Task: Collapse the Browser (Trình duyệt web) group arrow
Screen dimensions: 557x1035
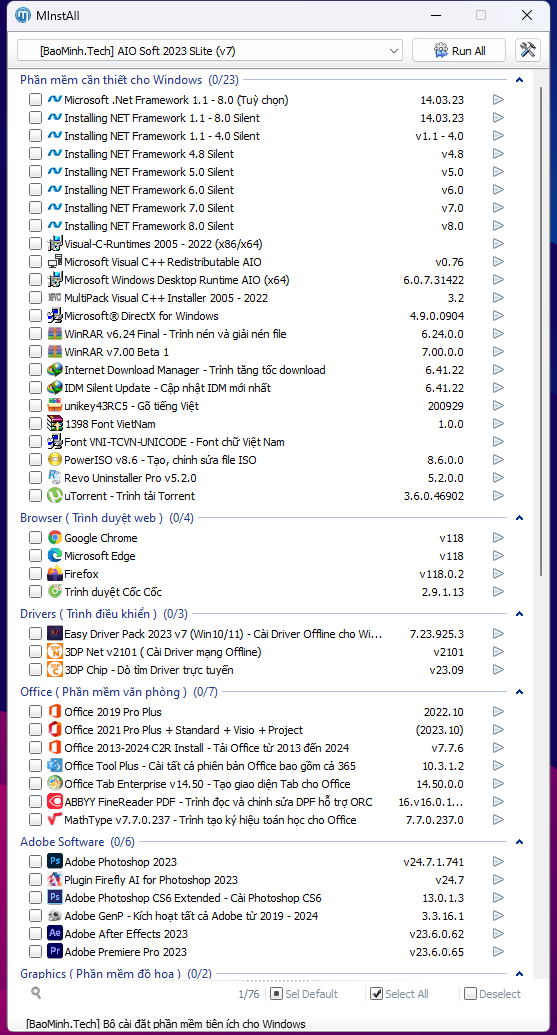Action: click(x=519, y=518)
